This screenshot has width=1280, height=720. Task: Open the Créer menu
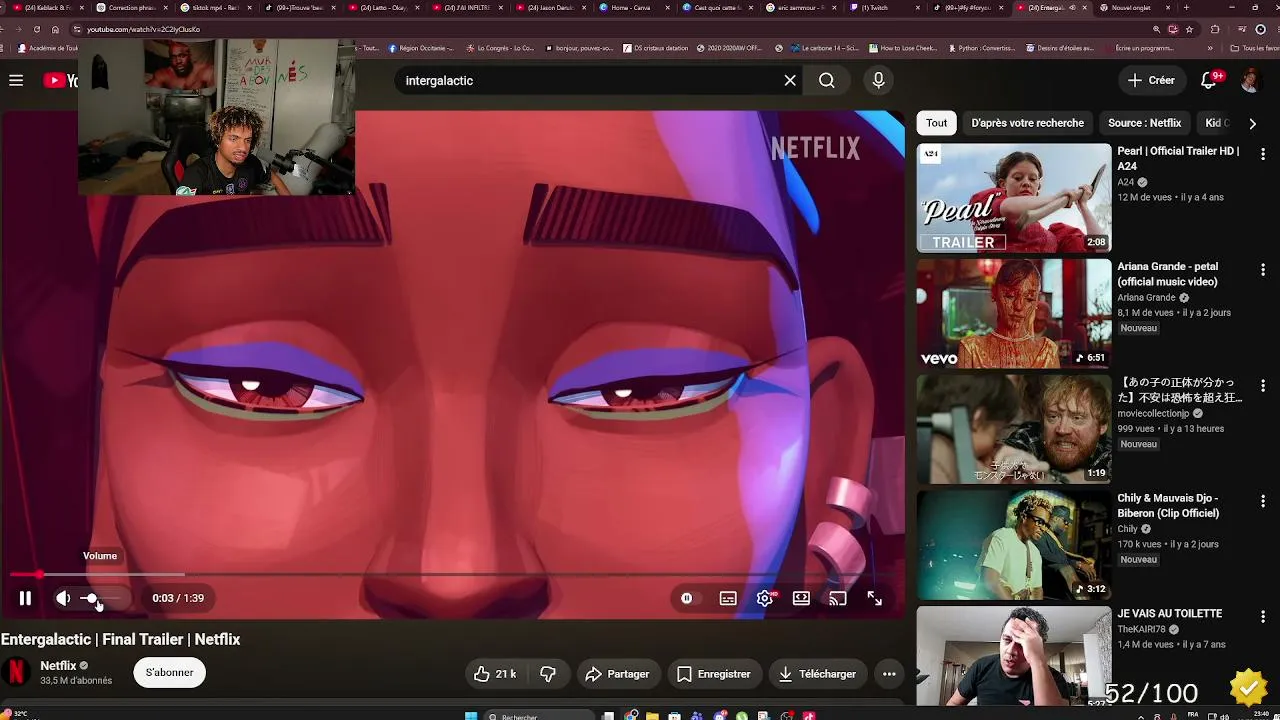tap(1151, 80)
